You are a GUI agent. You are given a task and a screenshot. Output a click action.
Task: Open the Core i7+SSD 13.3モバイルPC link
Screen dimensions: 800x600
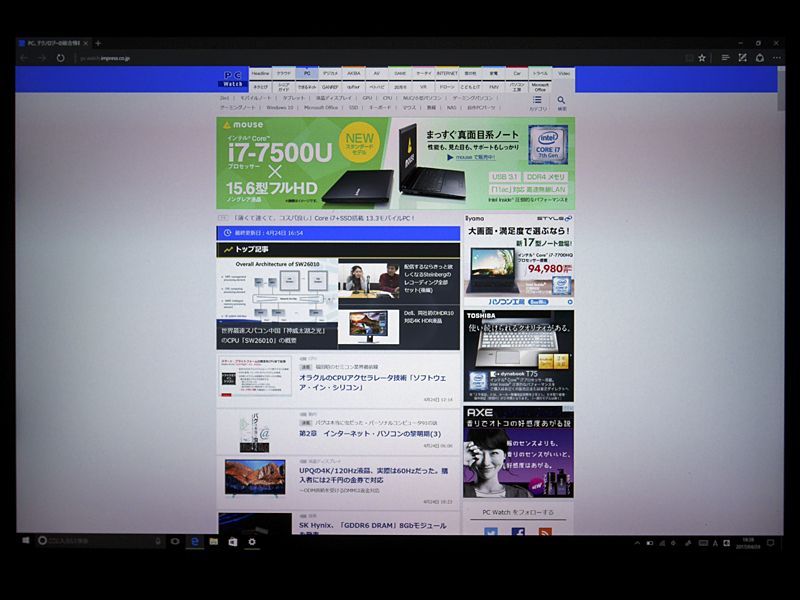pyautogui.click(x=324, y=218)
